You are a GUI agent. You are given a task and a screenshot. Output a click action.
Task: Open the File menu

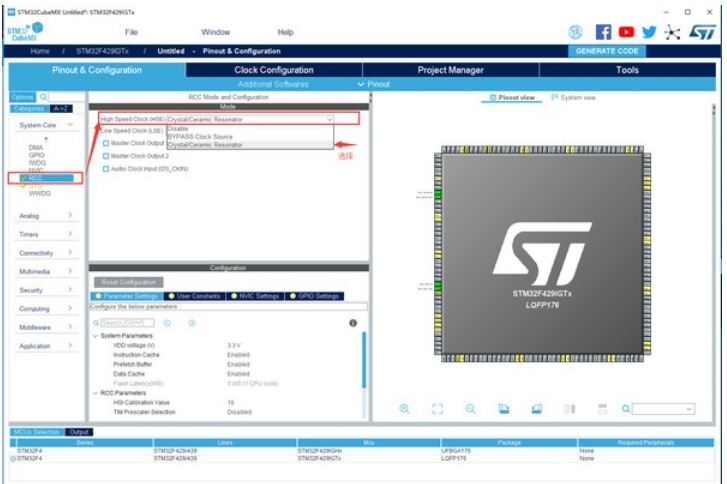pos(131,32)
